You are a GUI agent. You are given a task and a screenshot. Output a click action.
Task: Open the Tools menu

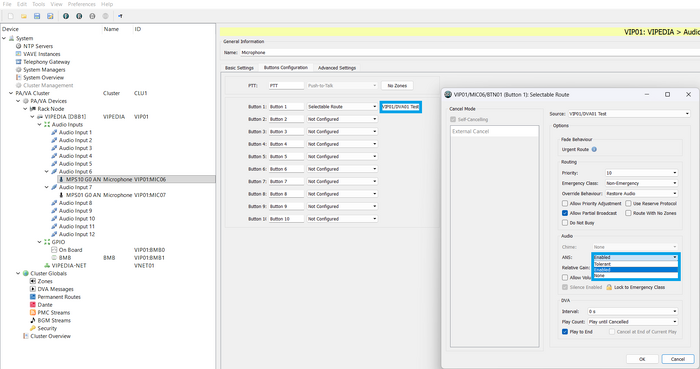point(38,4)
